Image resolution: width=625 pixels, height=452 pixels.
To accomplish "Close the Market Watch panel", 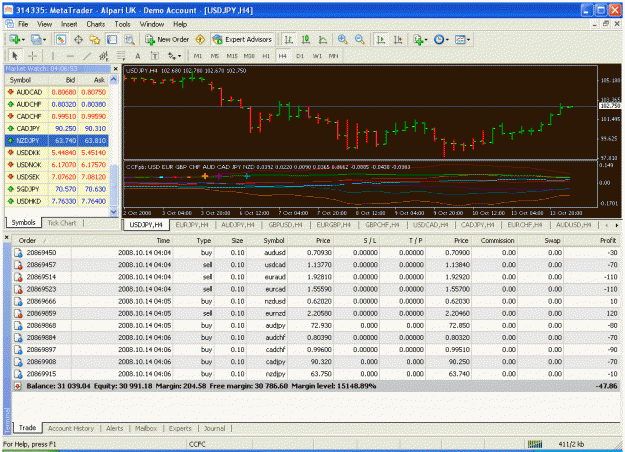I will 116,69.
